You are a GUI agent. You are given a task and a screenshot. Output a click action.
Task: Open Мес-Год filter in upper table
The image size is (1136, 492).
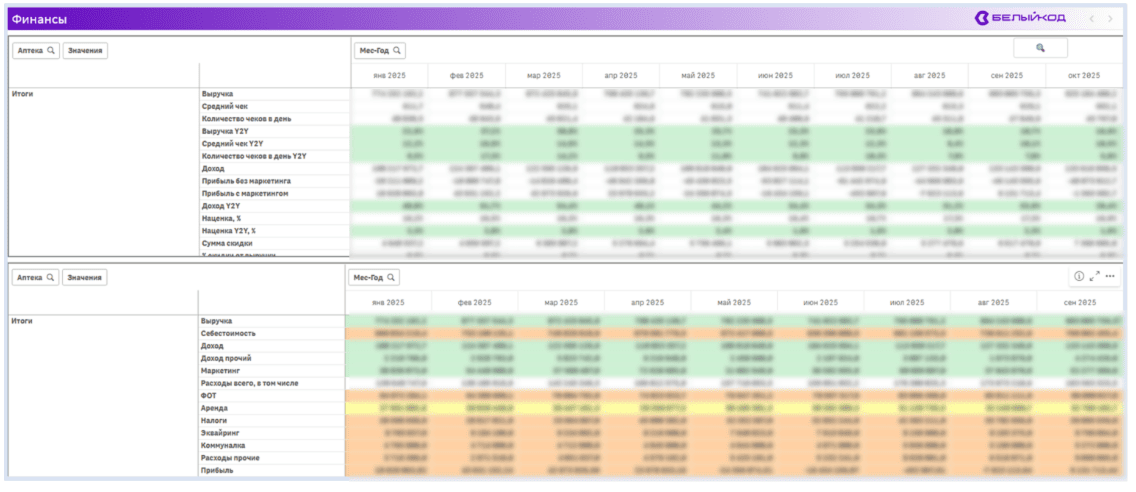click(380, 50)
